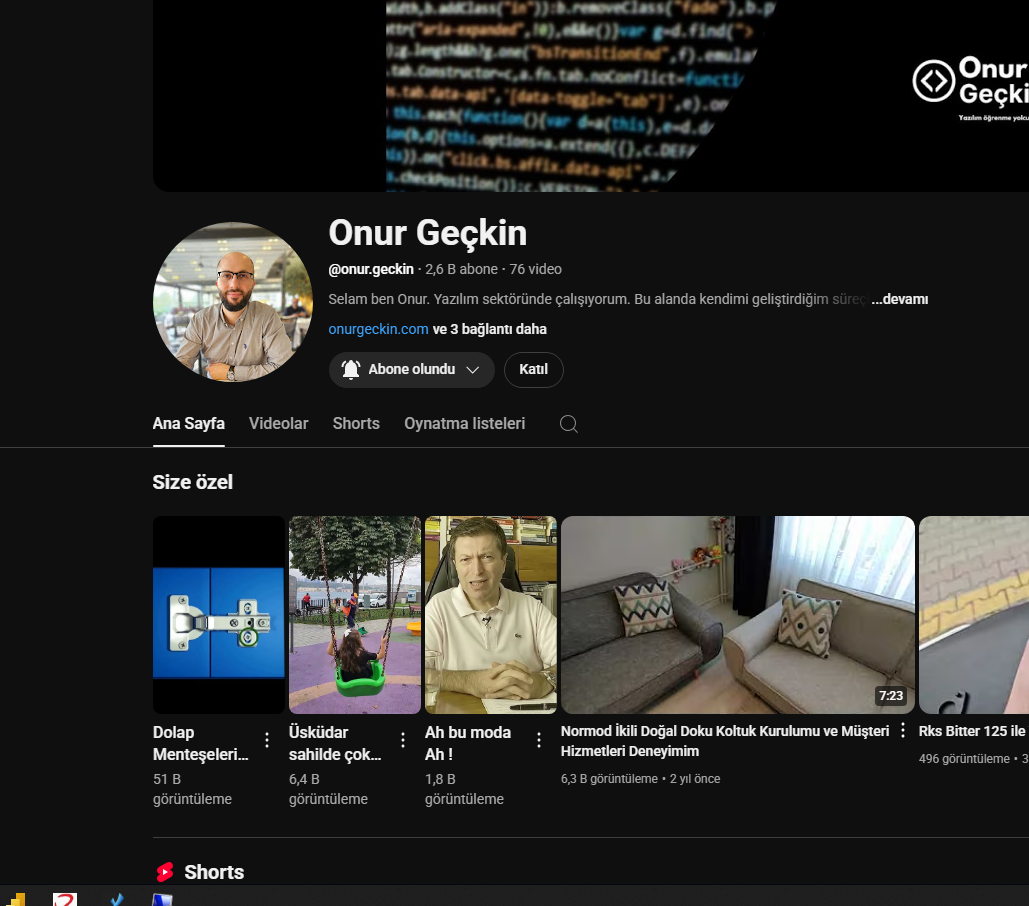Open the blue checkmark taskbar icon
1029x906 pixels.
[116, 899]
